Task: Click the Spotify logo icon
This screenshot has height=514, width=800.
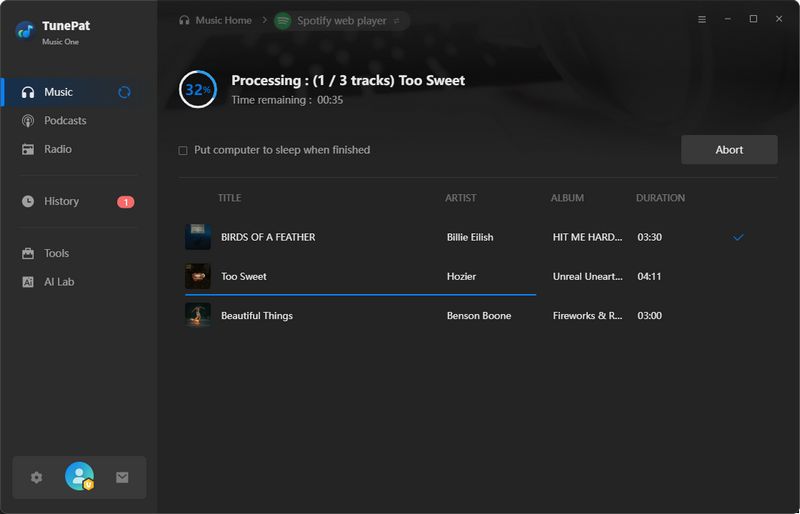Action: [283, 21]
